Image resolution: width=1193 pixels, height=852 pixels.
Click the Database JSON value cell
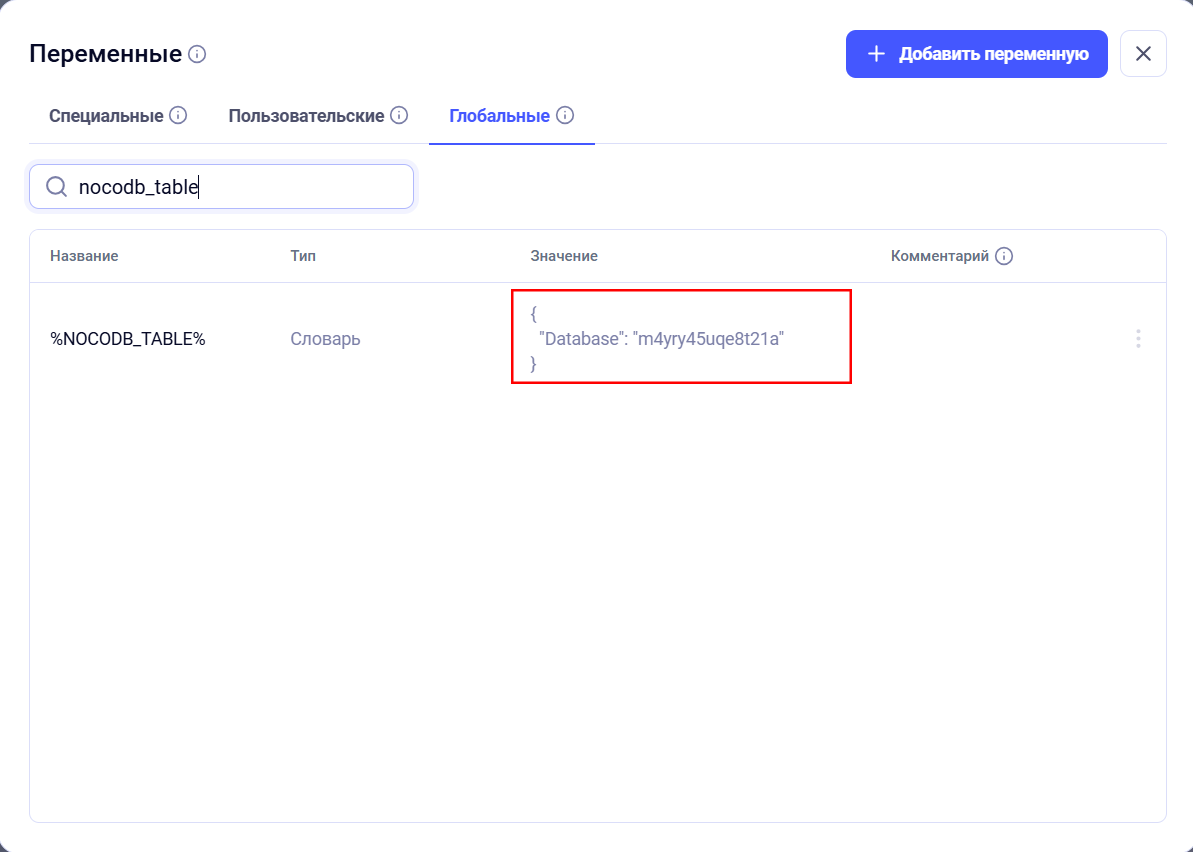660,339
